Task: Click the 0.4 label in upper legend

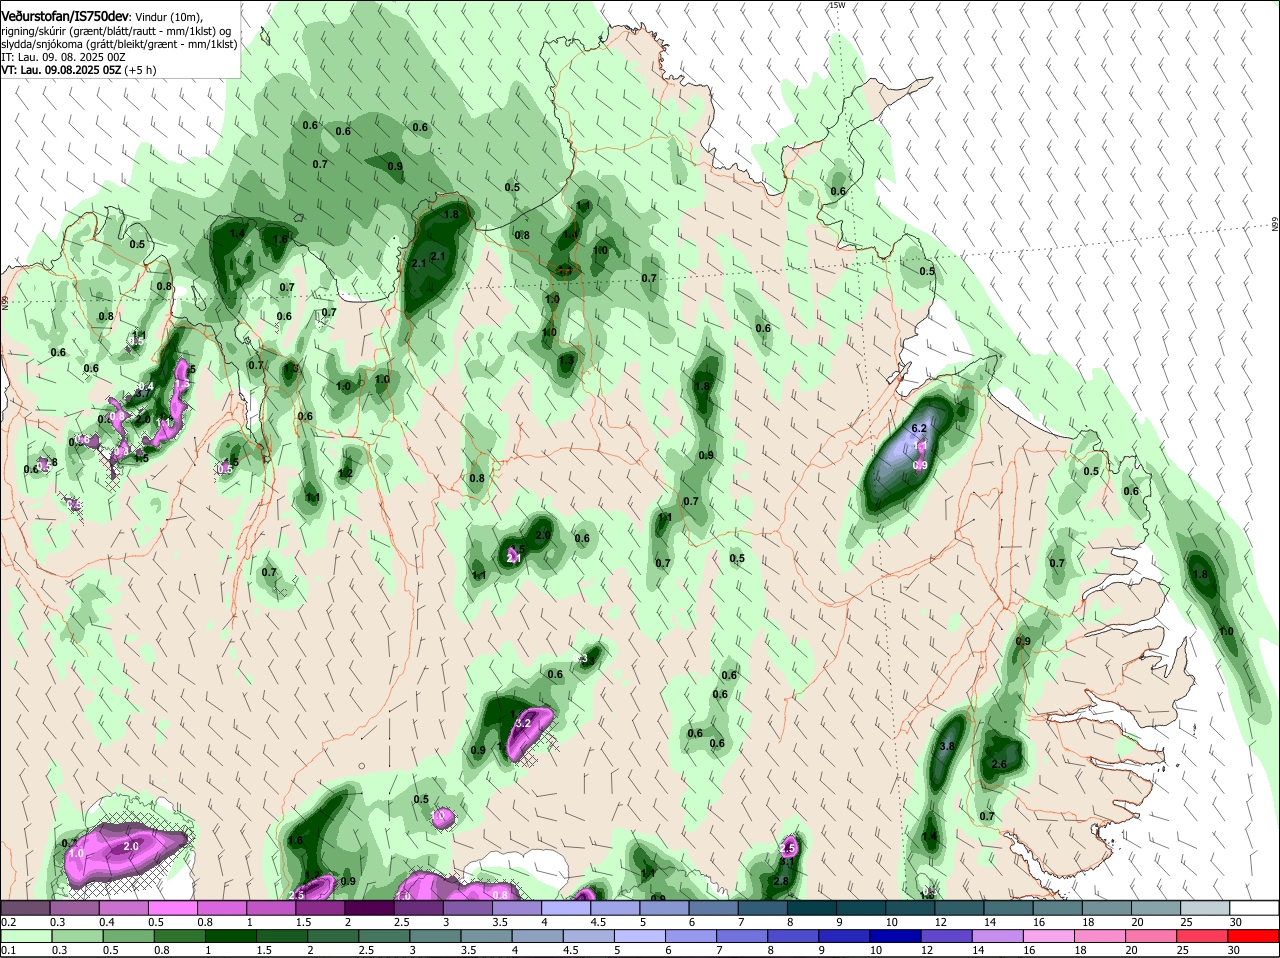Action: [107, 921]
